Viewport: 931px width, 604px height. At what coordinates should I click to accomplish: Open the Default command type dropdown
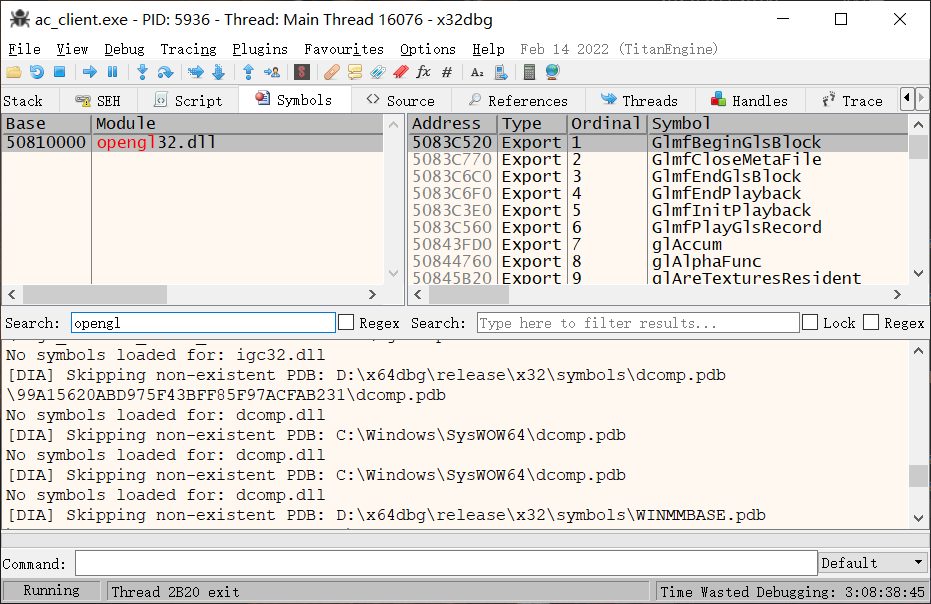pyautogui.click(x=872, y=563)
